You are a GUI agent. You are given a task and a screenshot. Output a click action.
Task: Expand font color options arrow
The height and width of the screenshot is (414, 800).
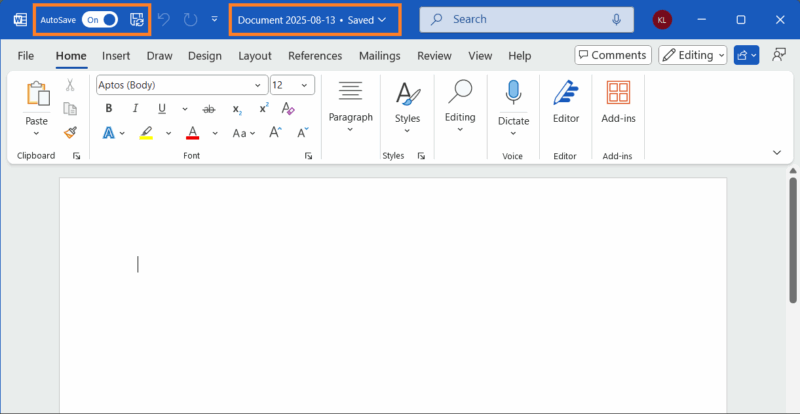pos(215,133)
